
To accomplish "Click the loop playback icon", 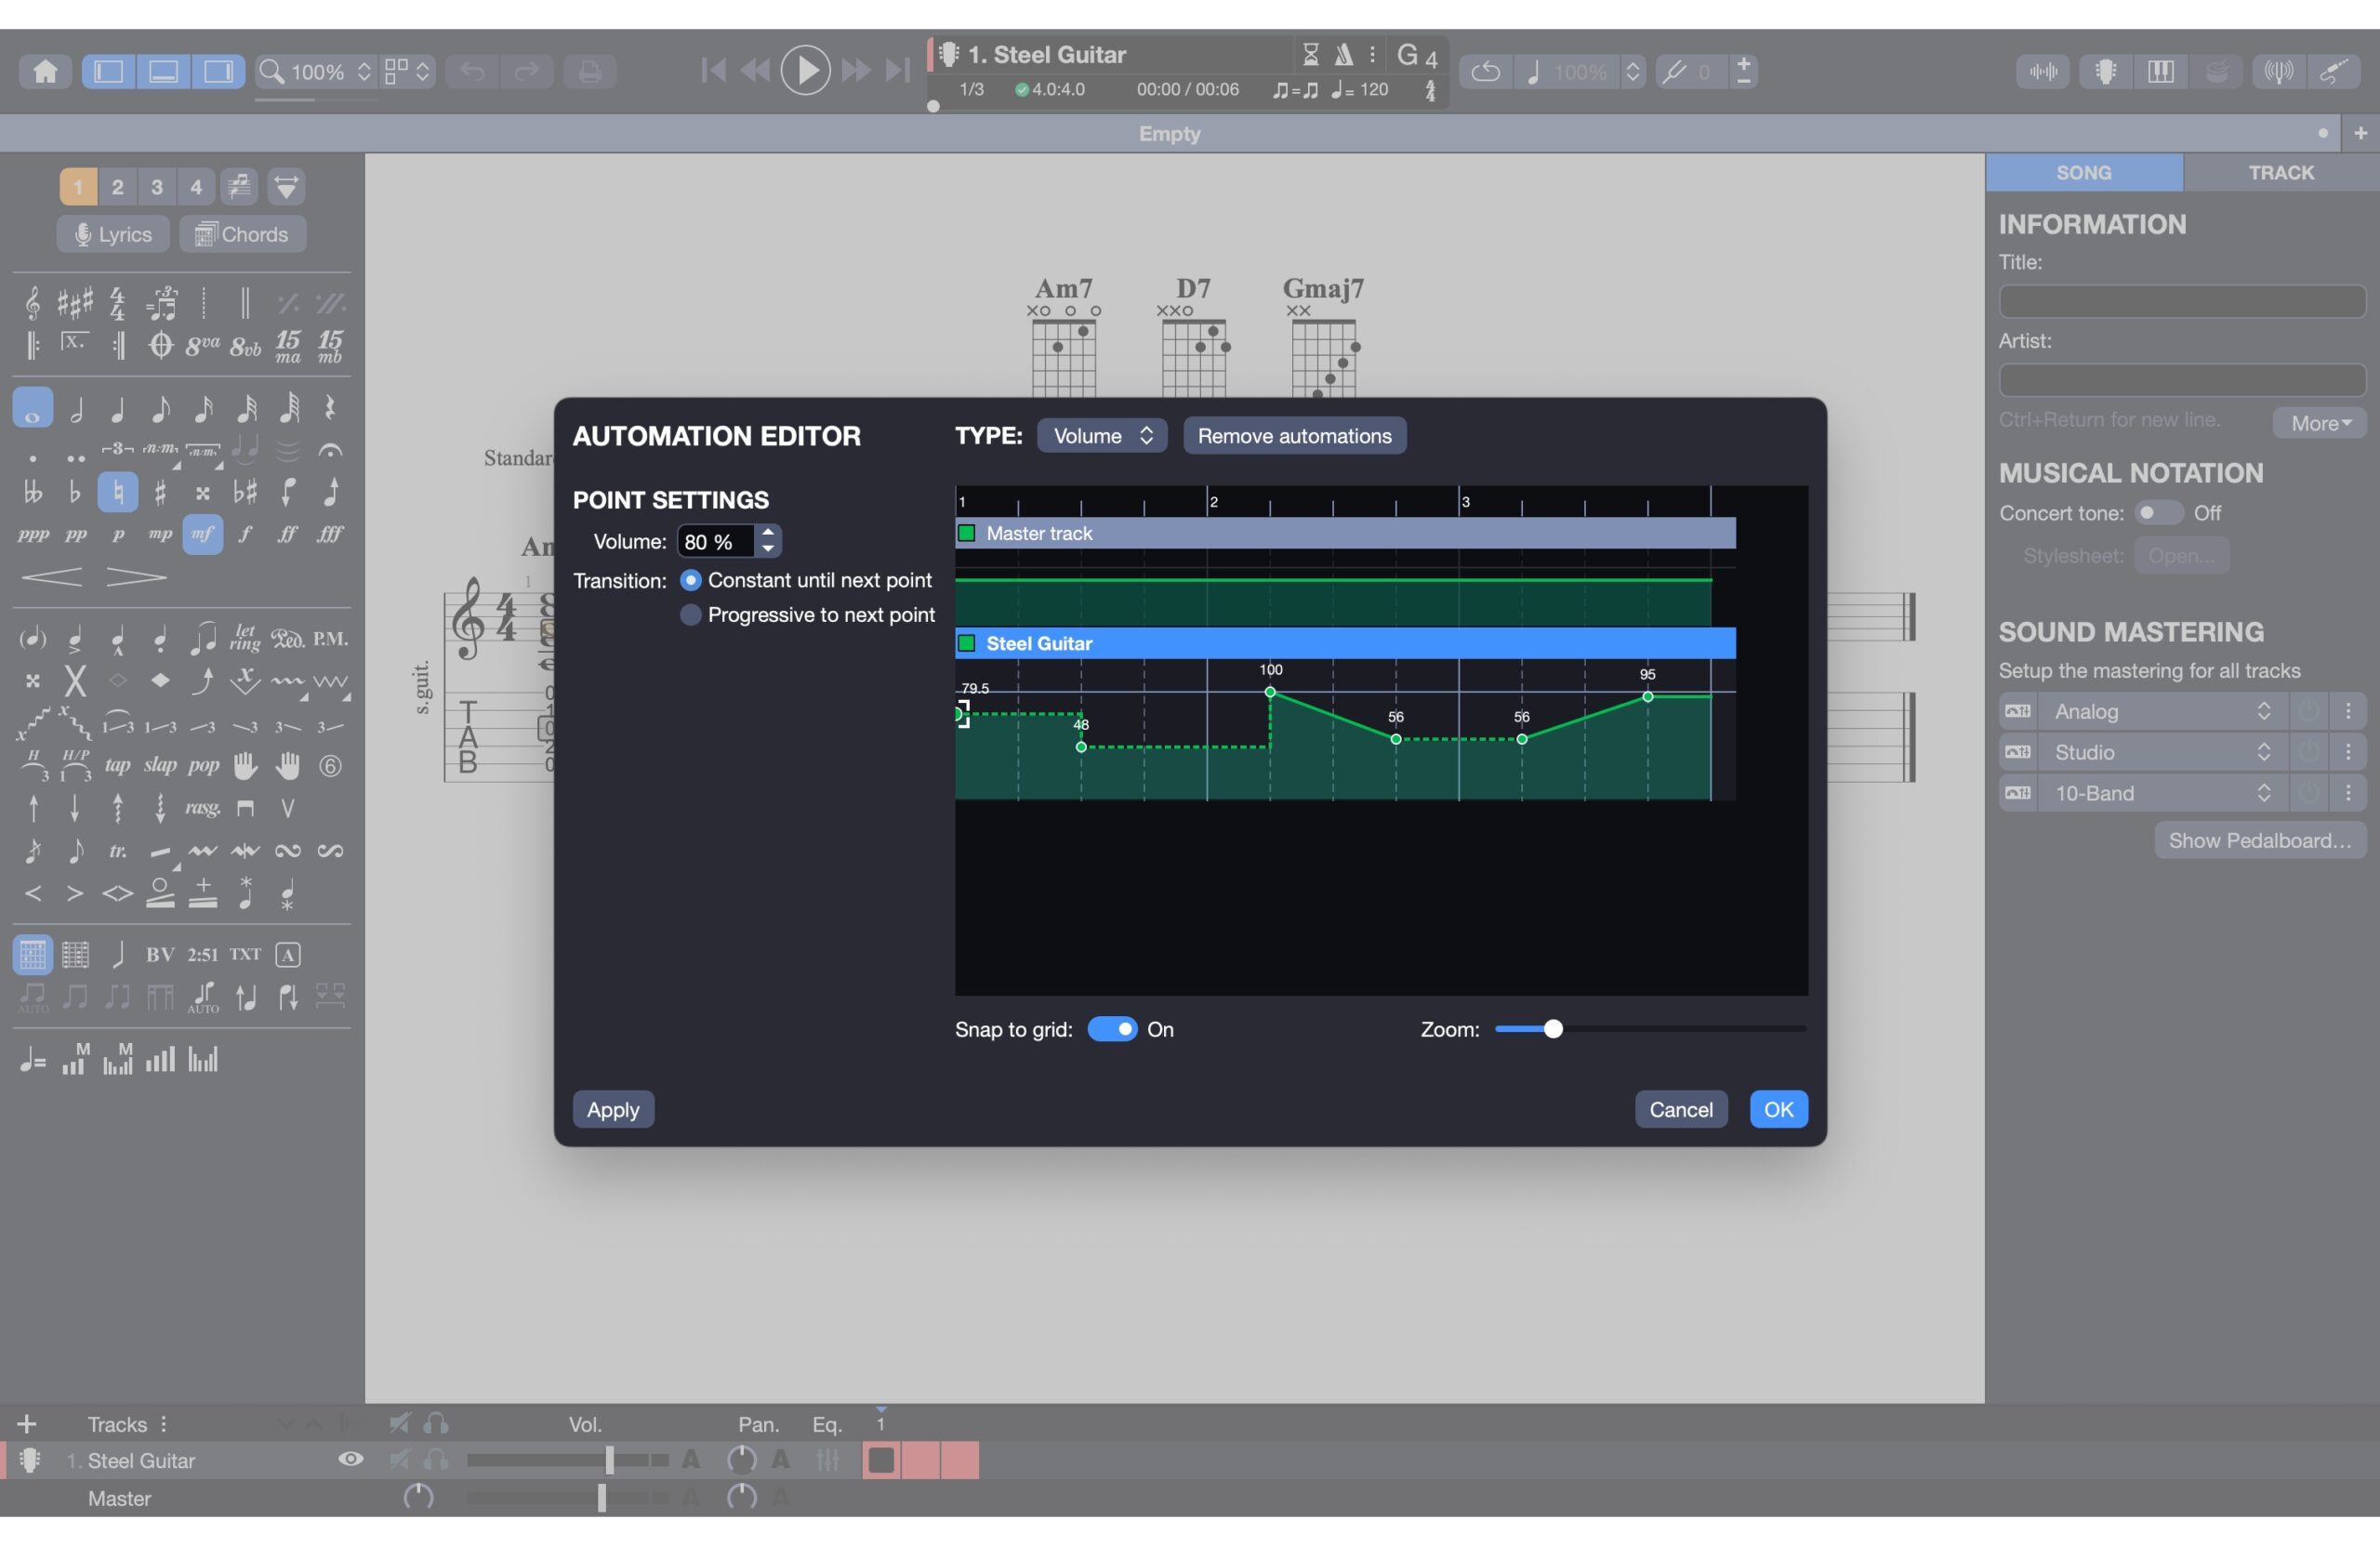I will click(x=1485, y=72).
